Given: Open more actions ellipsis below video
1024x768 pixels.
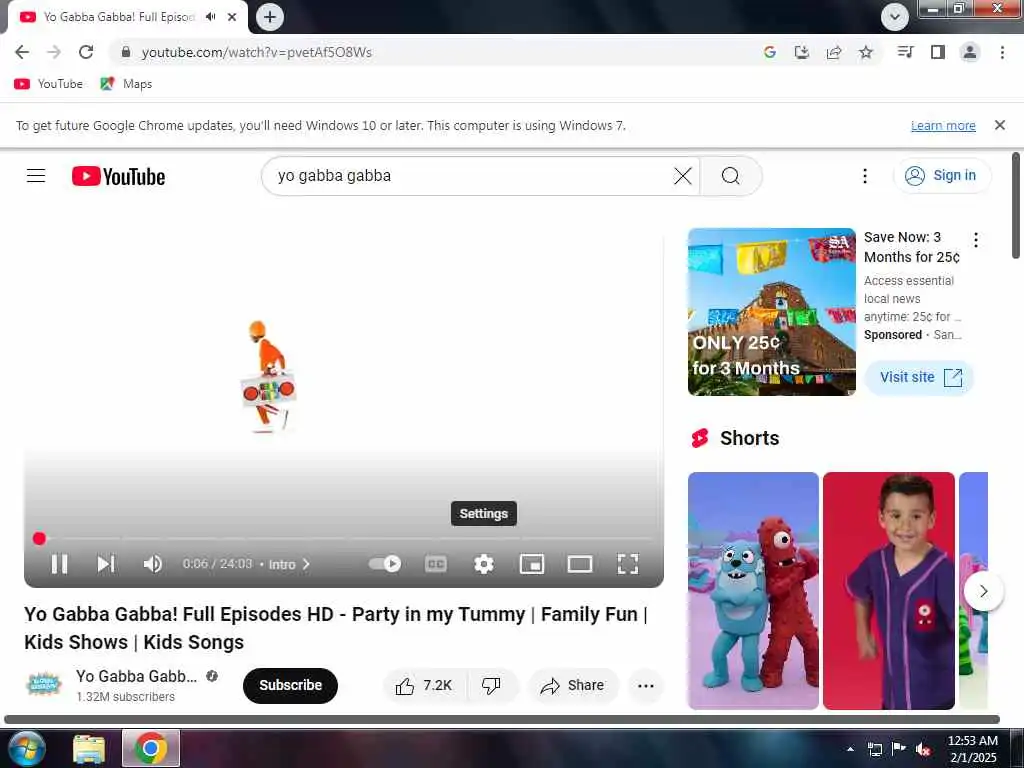Looking at the screenshot, I should (x=645, y=685).
